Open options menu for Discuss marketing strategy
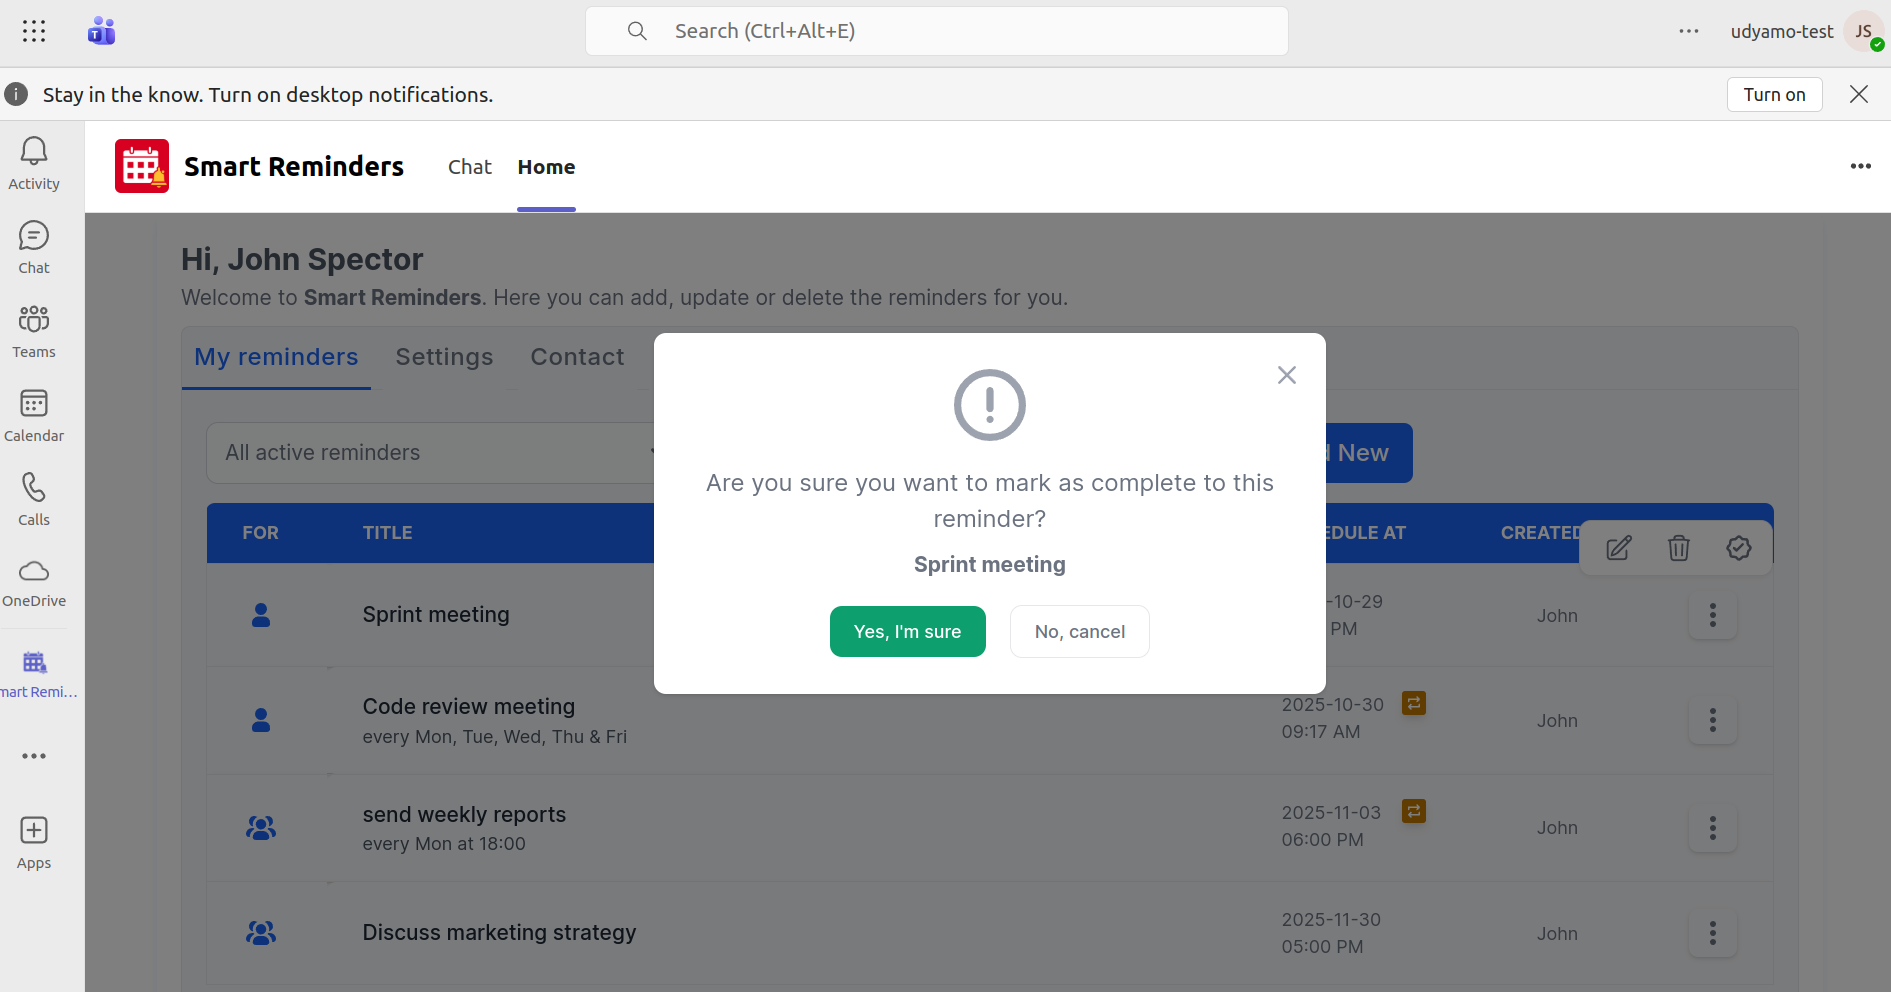 tap(1712, 933)
